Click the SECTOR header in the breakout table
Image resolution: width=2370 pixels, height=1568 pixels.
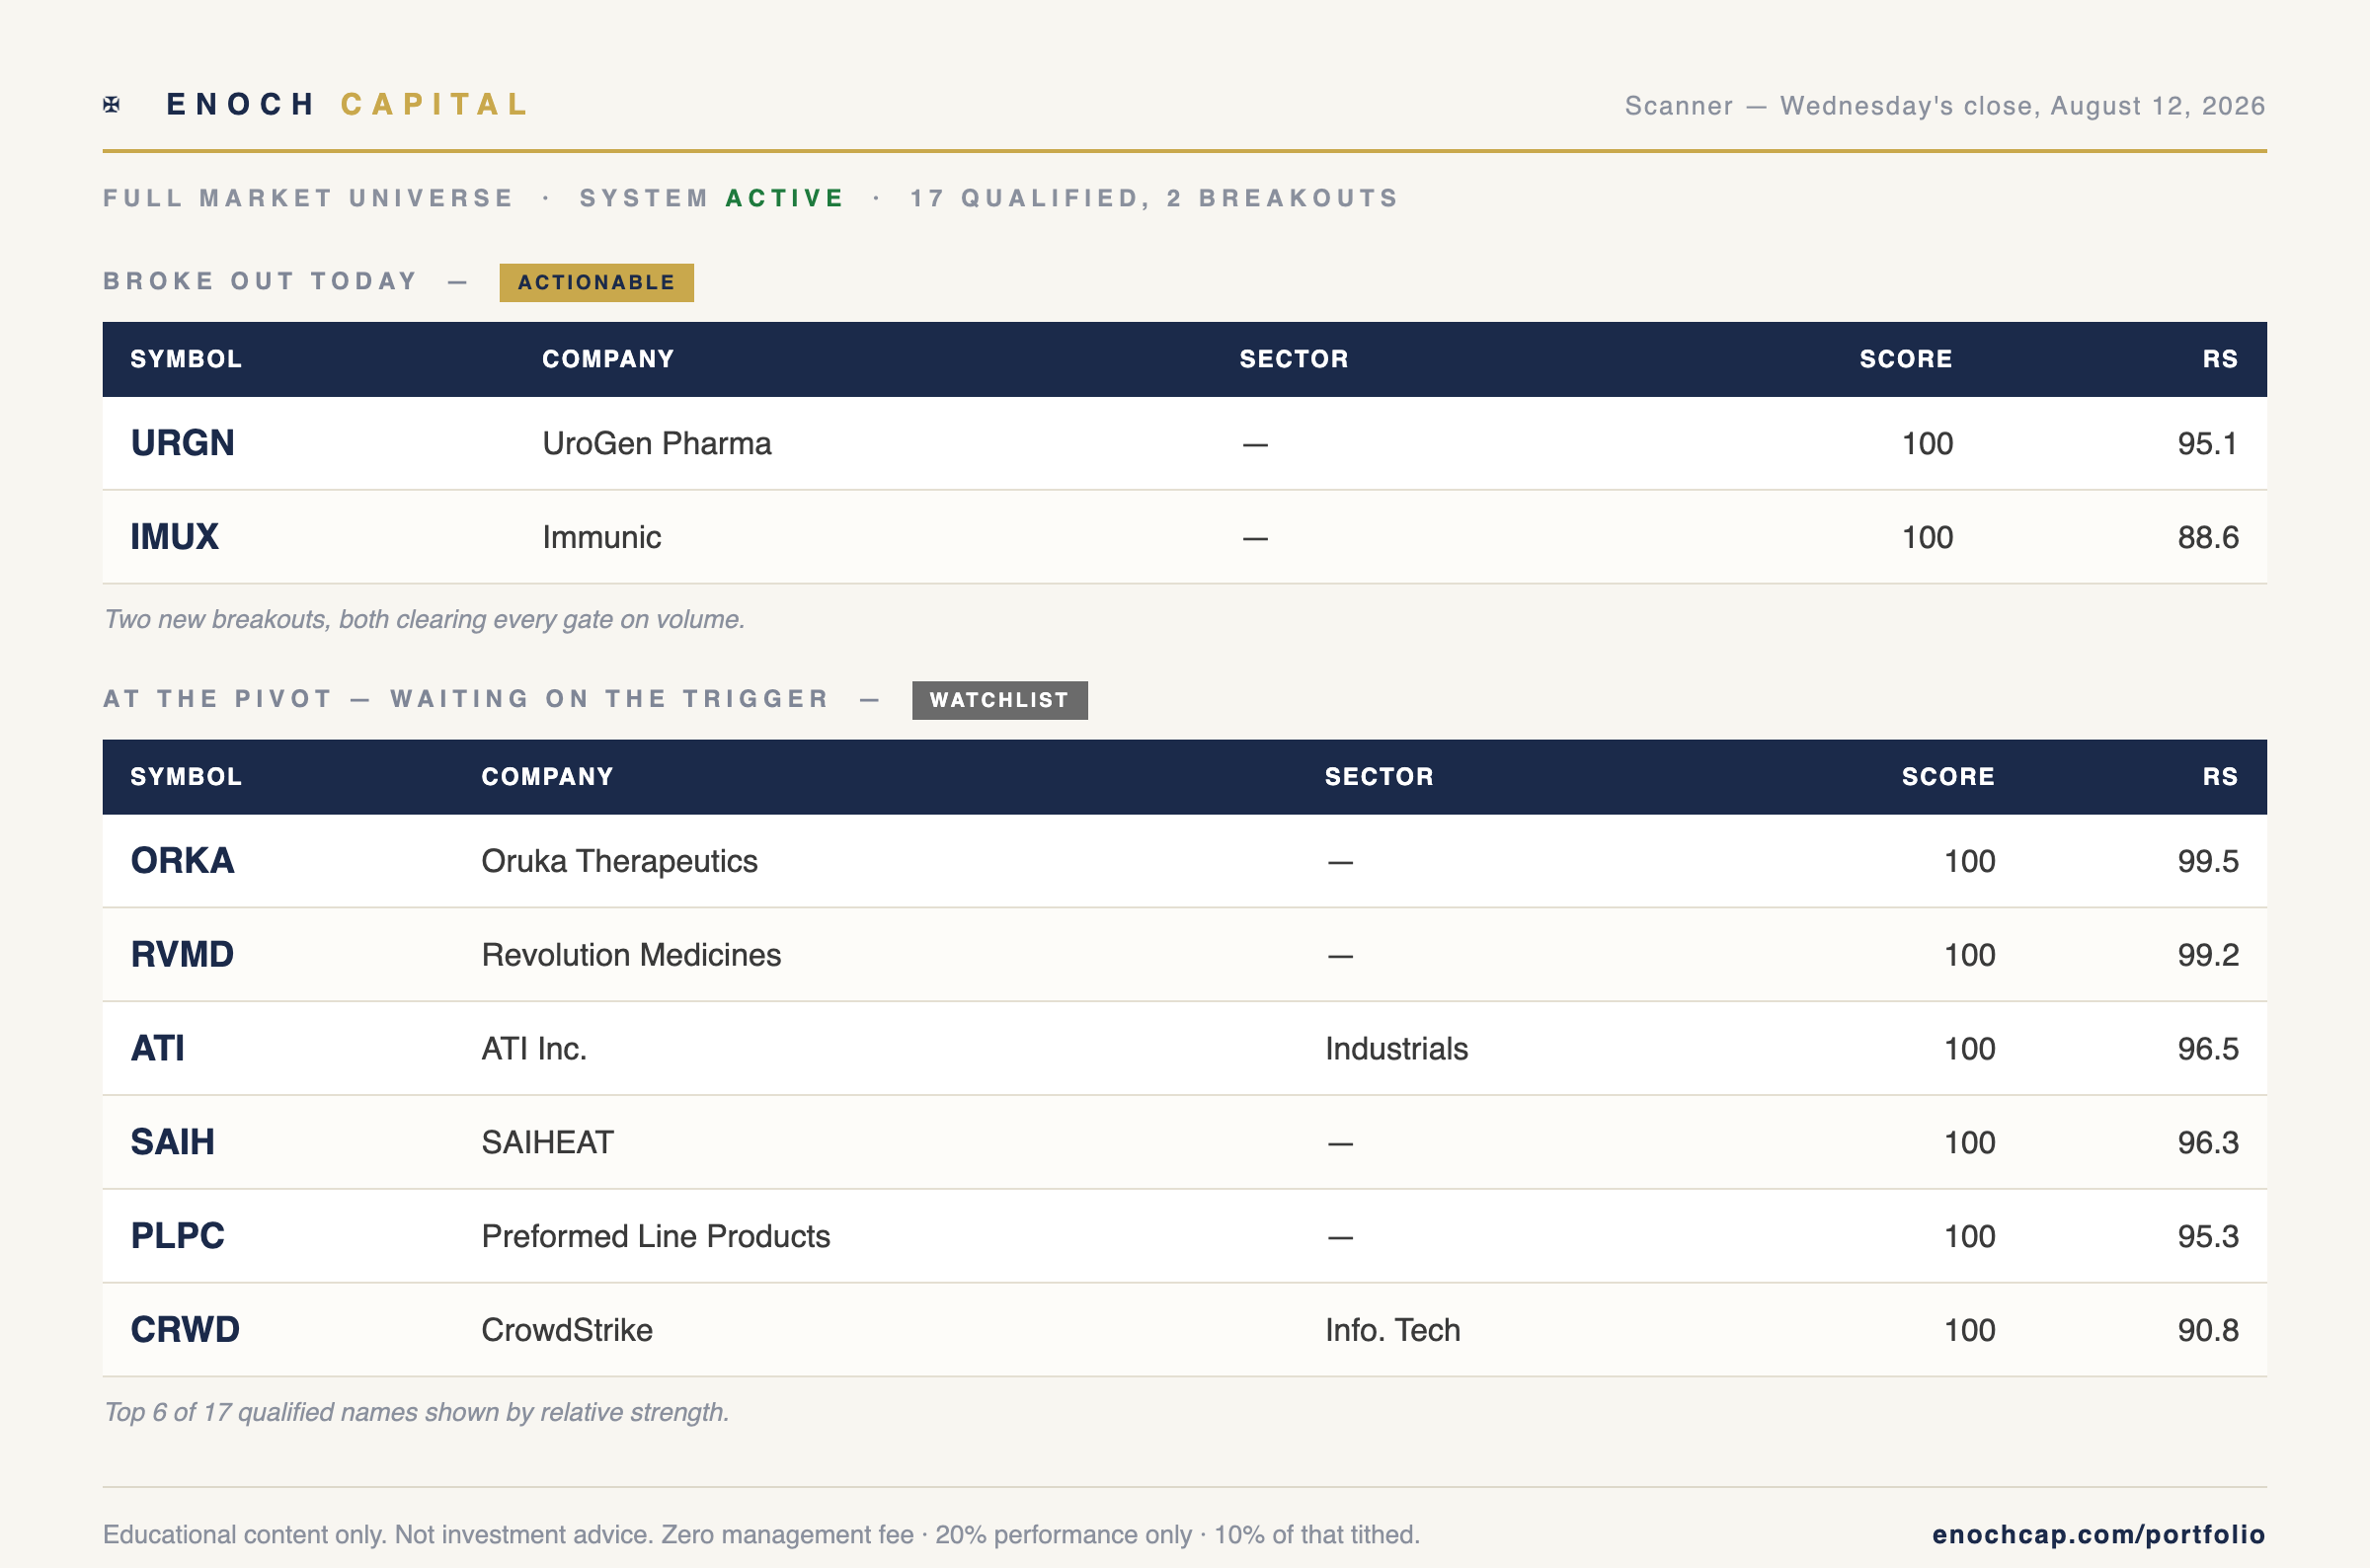pyautogui.click(x=1294, y=359)
